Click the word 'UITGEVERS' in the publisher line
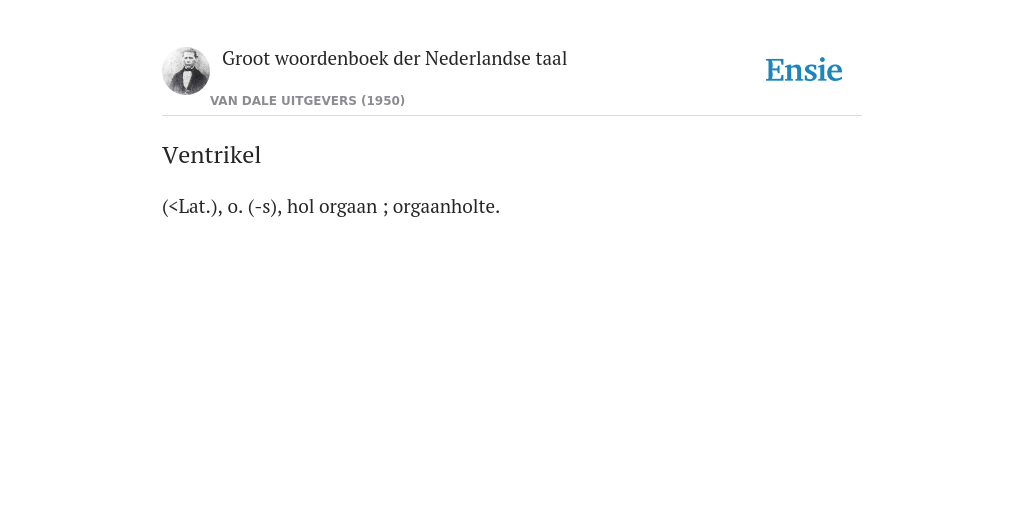The image size is (1024, 512). click(319, 101)
